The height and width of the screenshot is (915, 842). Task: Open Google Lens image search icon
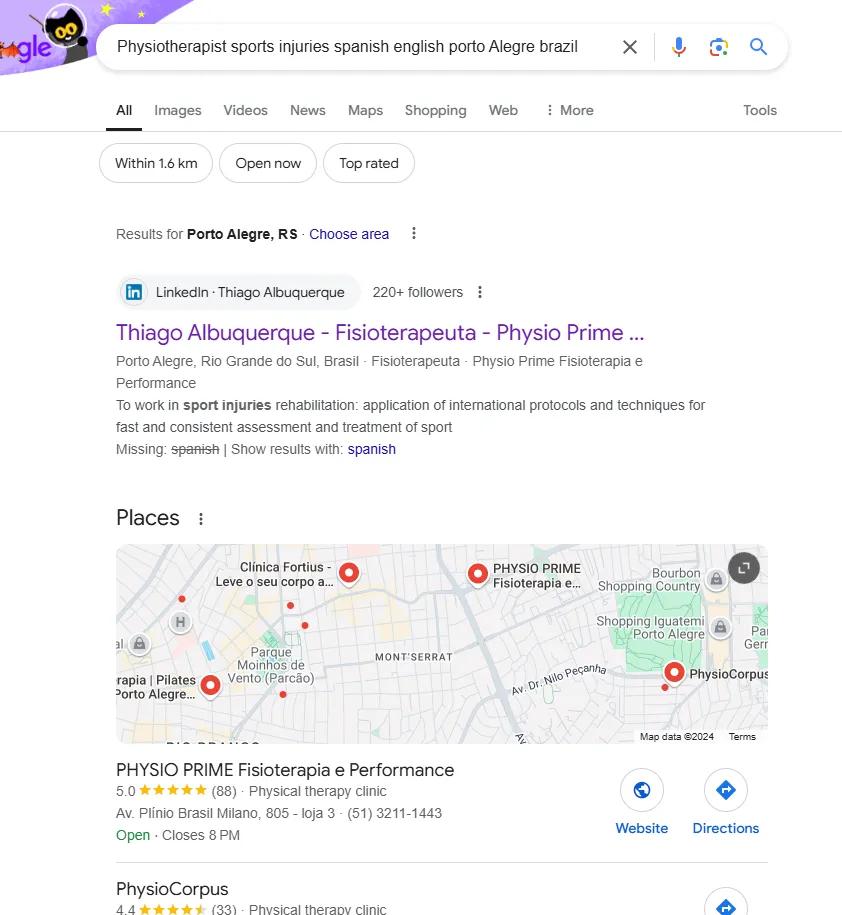click(x=718, y=47)
